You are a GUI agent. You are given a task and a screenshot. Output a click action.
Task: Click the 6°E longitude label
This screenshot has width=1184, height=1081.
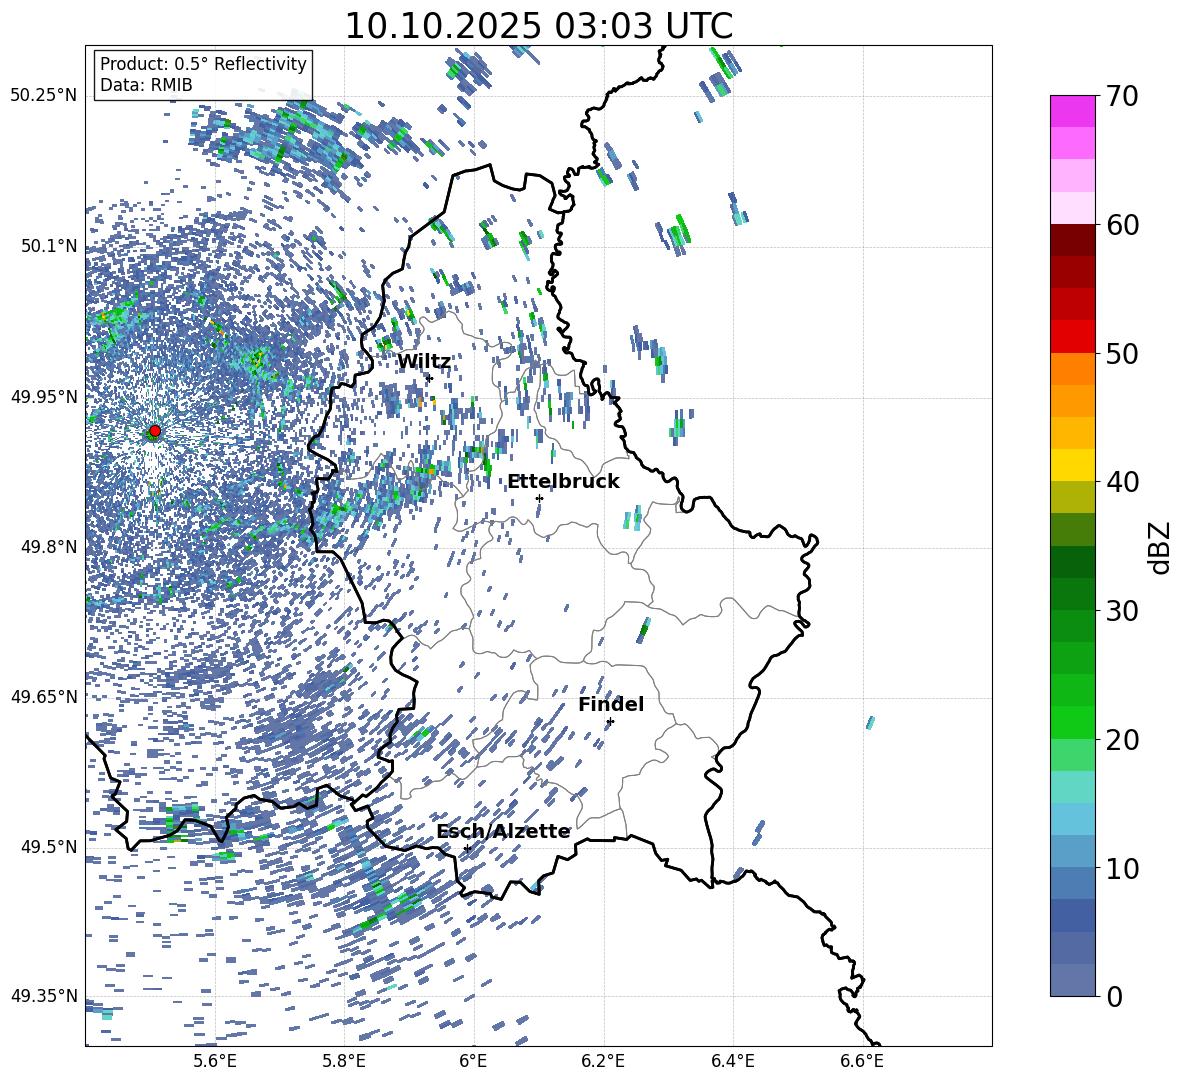[473, 1061]
